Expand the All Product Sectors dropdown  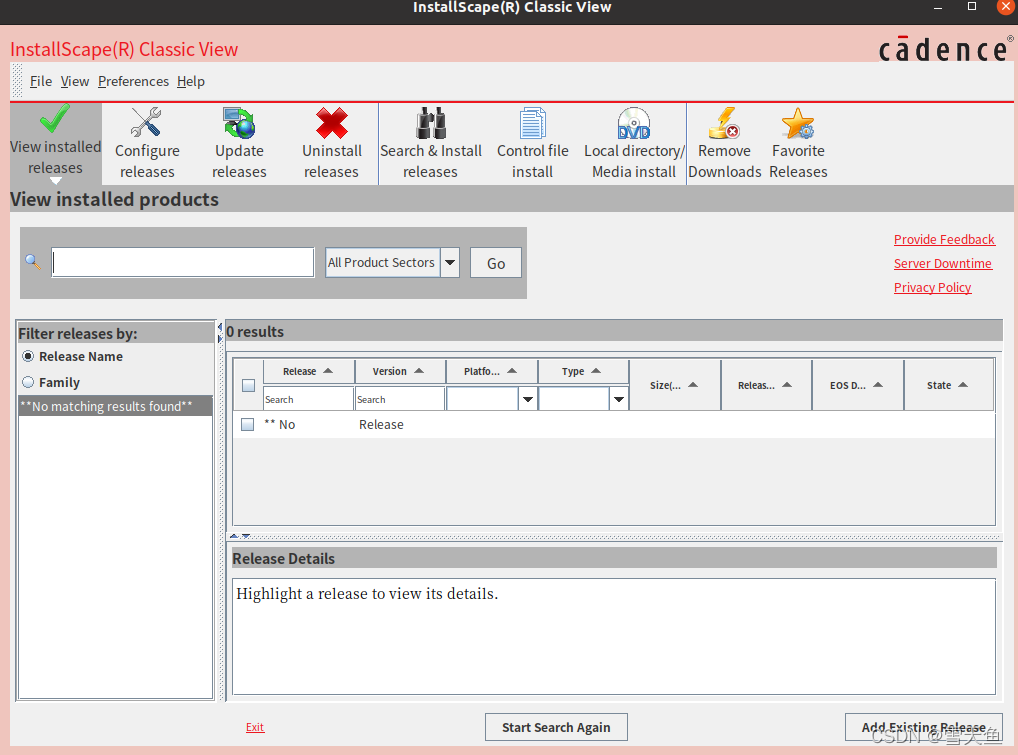coord(450,263)
